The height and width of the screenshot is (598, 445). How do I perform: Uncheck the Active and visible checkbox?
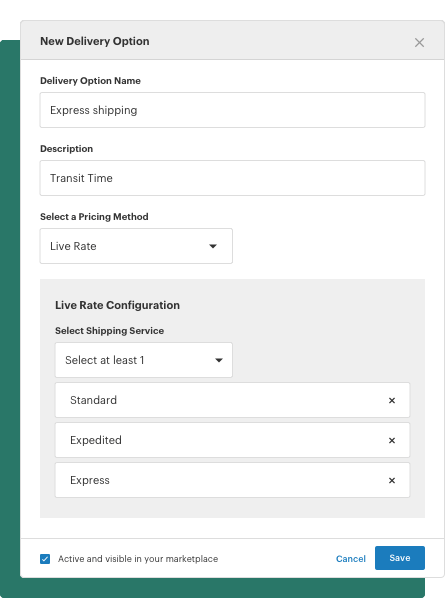point(45,559)
